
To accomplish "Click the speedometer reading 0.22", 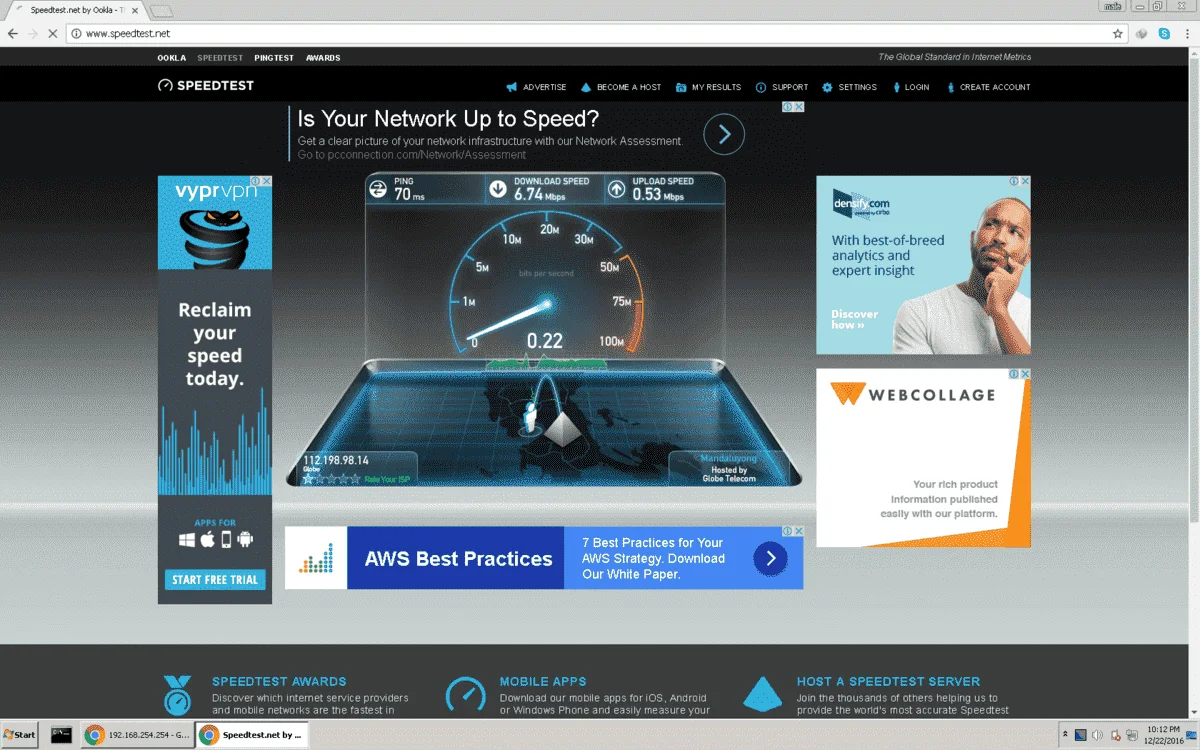I will pos(545,340).
